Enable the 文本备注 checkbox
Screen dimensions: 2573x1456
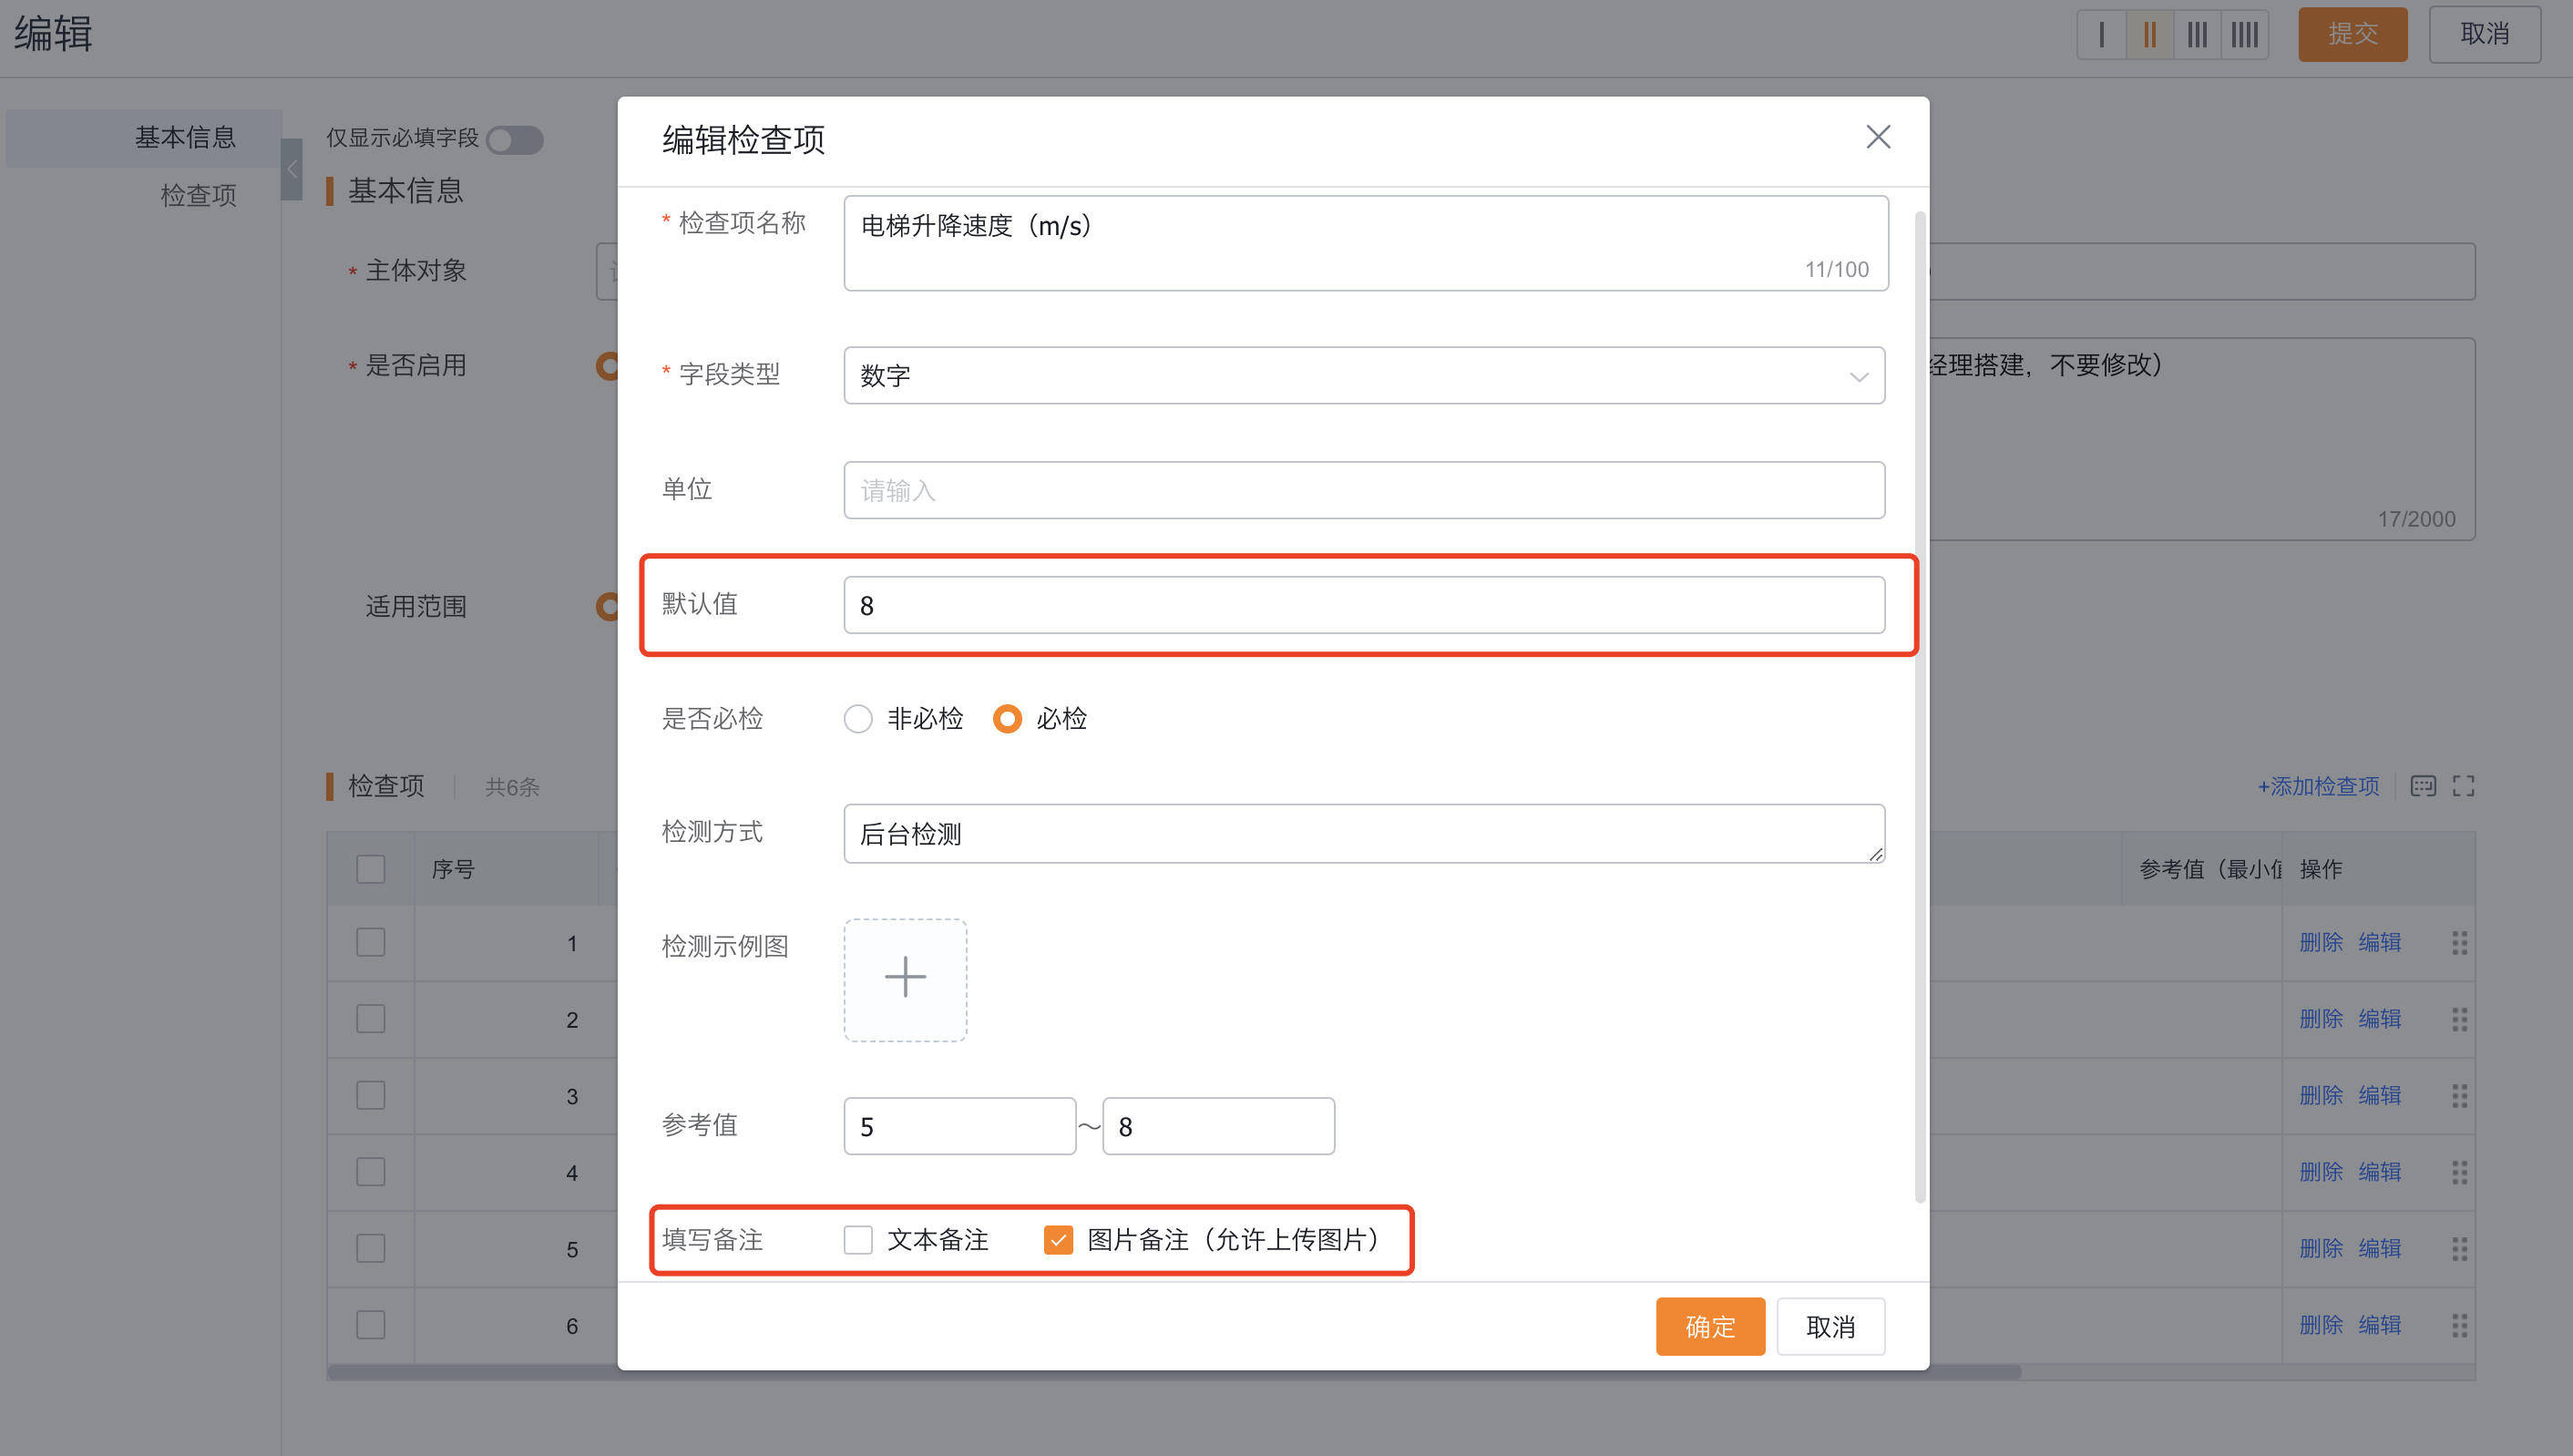click(858, 1240)
